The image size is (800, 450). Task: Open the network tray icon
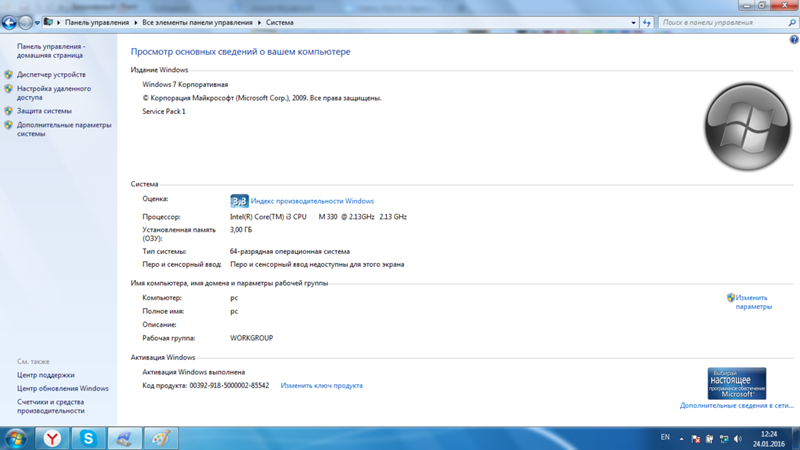tap(723, 439)
